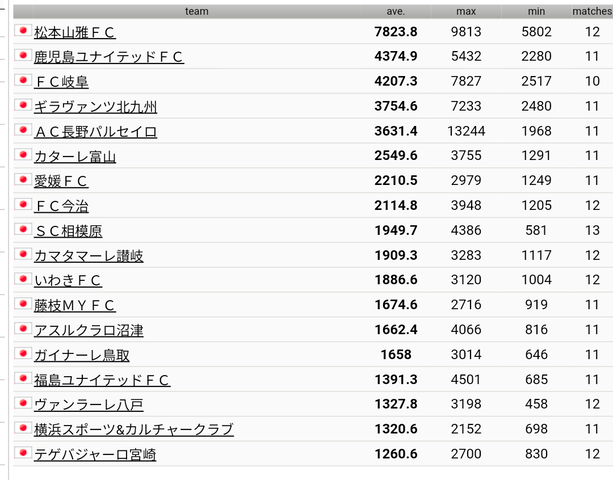Sort by the max column header

[466, 11]
